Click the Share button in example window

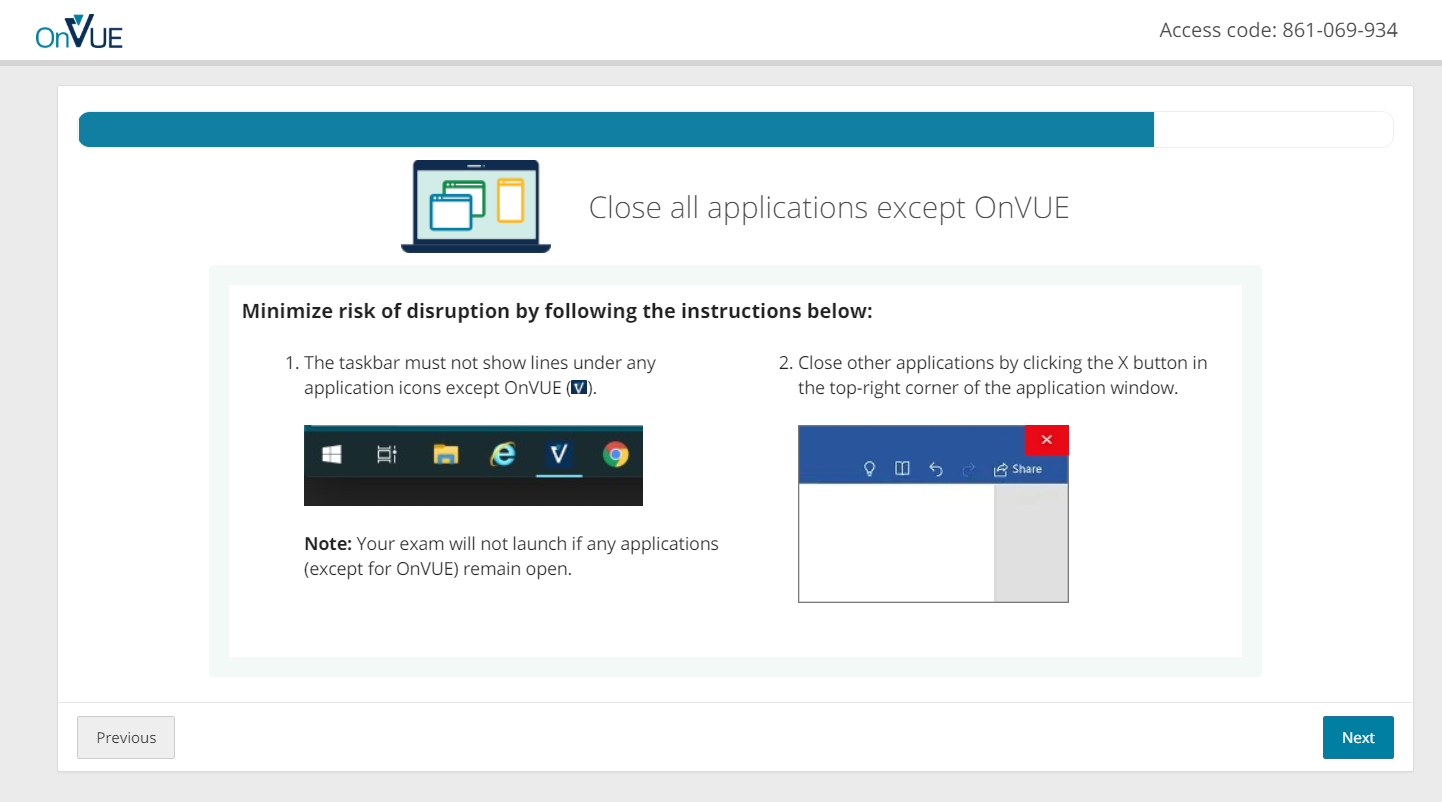[1018, 469]
